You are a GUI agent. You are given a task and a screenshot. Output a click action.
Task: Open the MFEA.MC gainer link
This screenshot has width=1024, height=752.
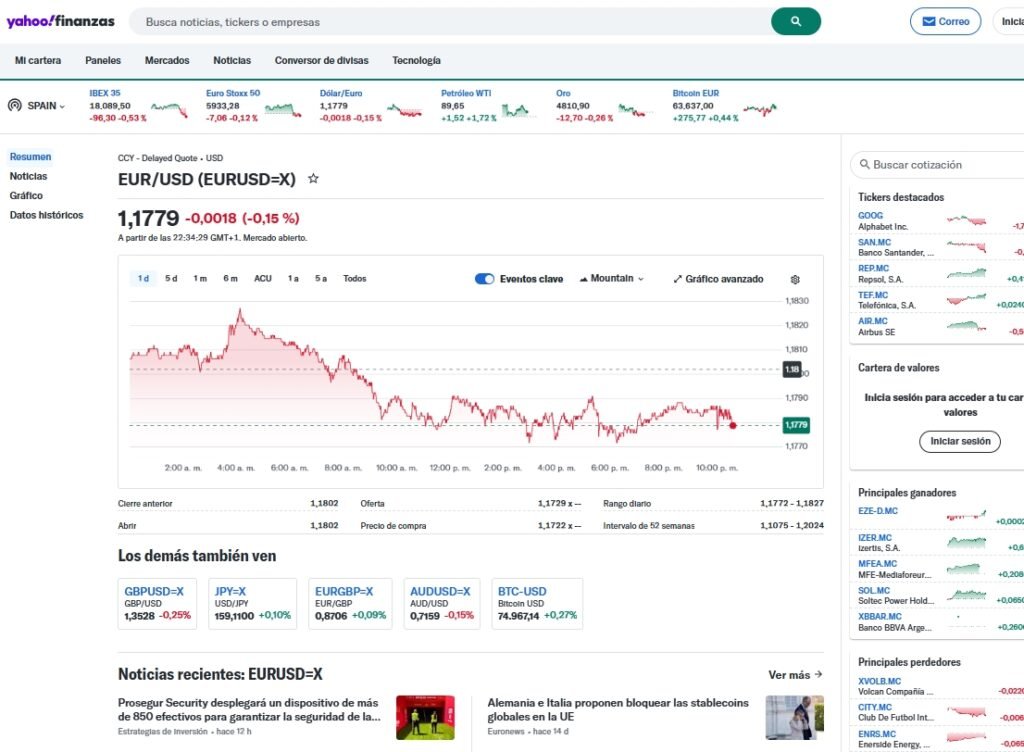[x=877, y=563]
